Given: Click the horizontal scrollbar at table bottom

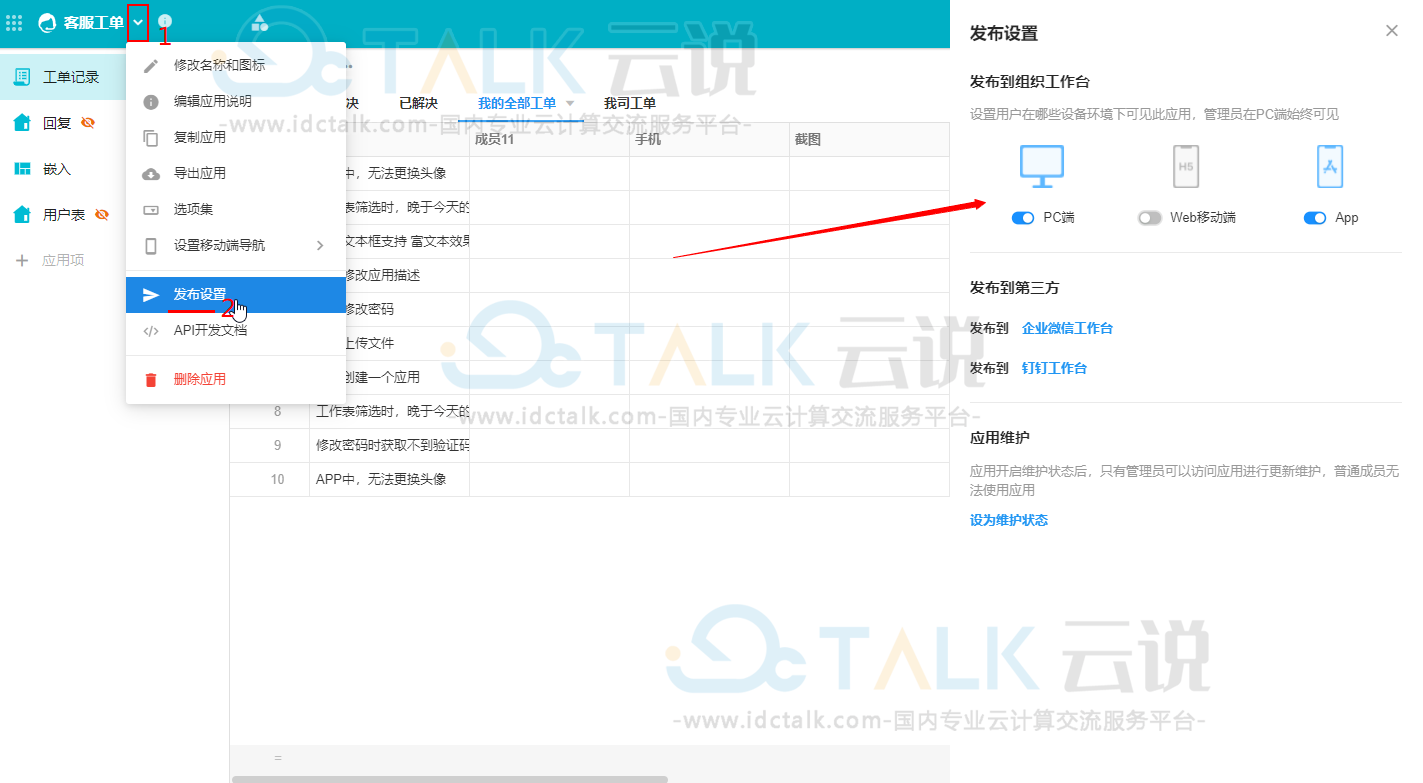Looking at the screenshot, I should click(450, 779).
